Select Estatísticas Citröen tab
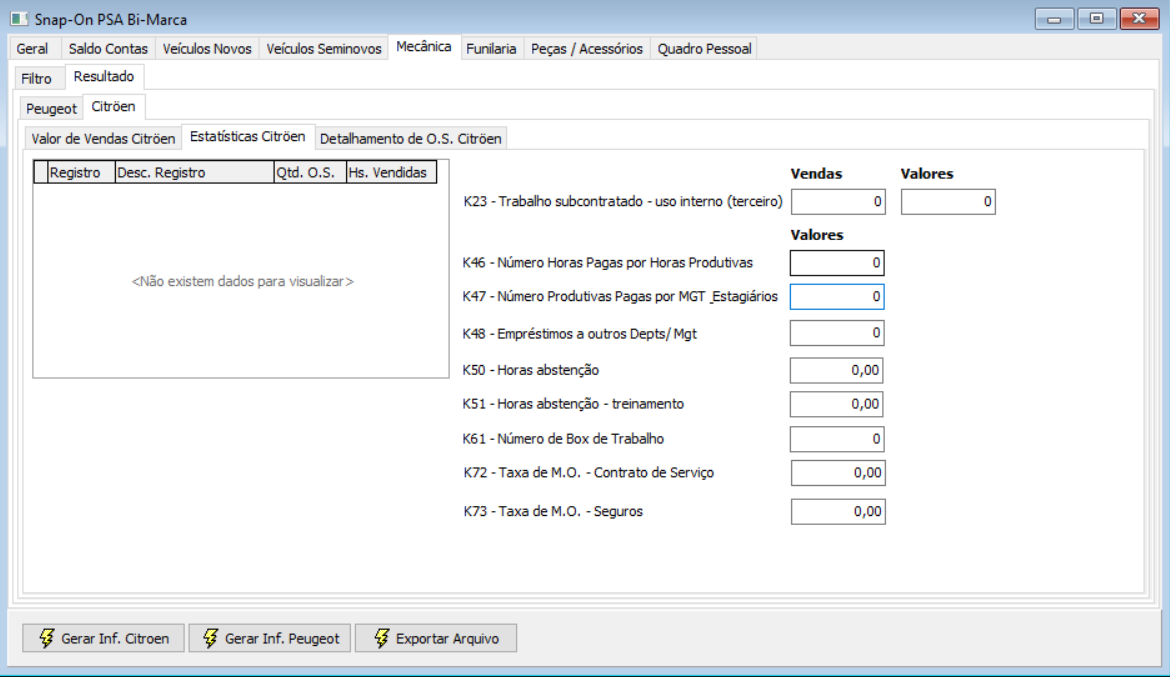1170x677 pixels. tap(248, 137)
